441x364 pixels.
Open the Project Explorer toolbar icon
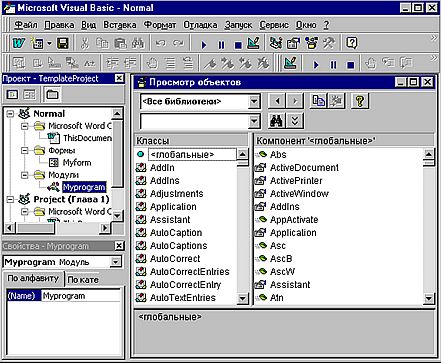click(276, 43)
